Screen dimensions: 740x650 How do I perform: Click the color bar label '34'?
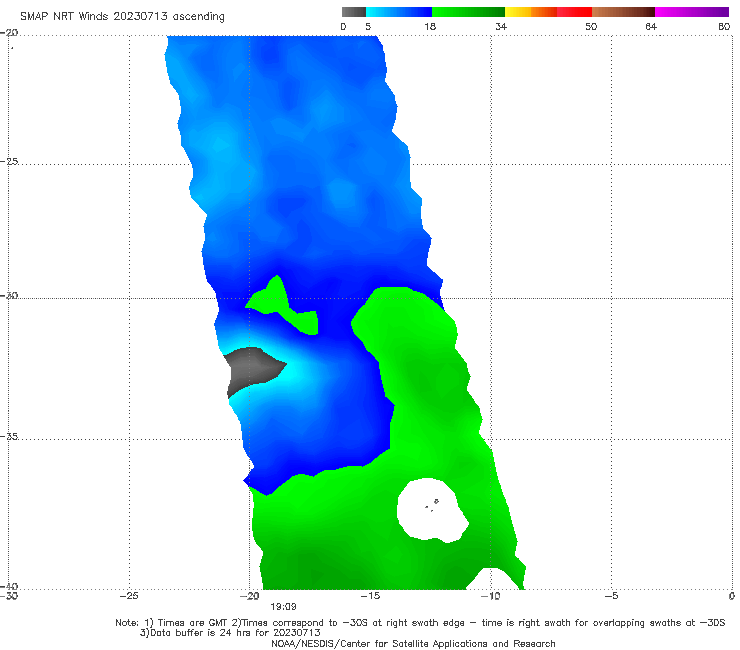501,27
